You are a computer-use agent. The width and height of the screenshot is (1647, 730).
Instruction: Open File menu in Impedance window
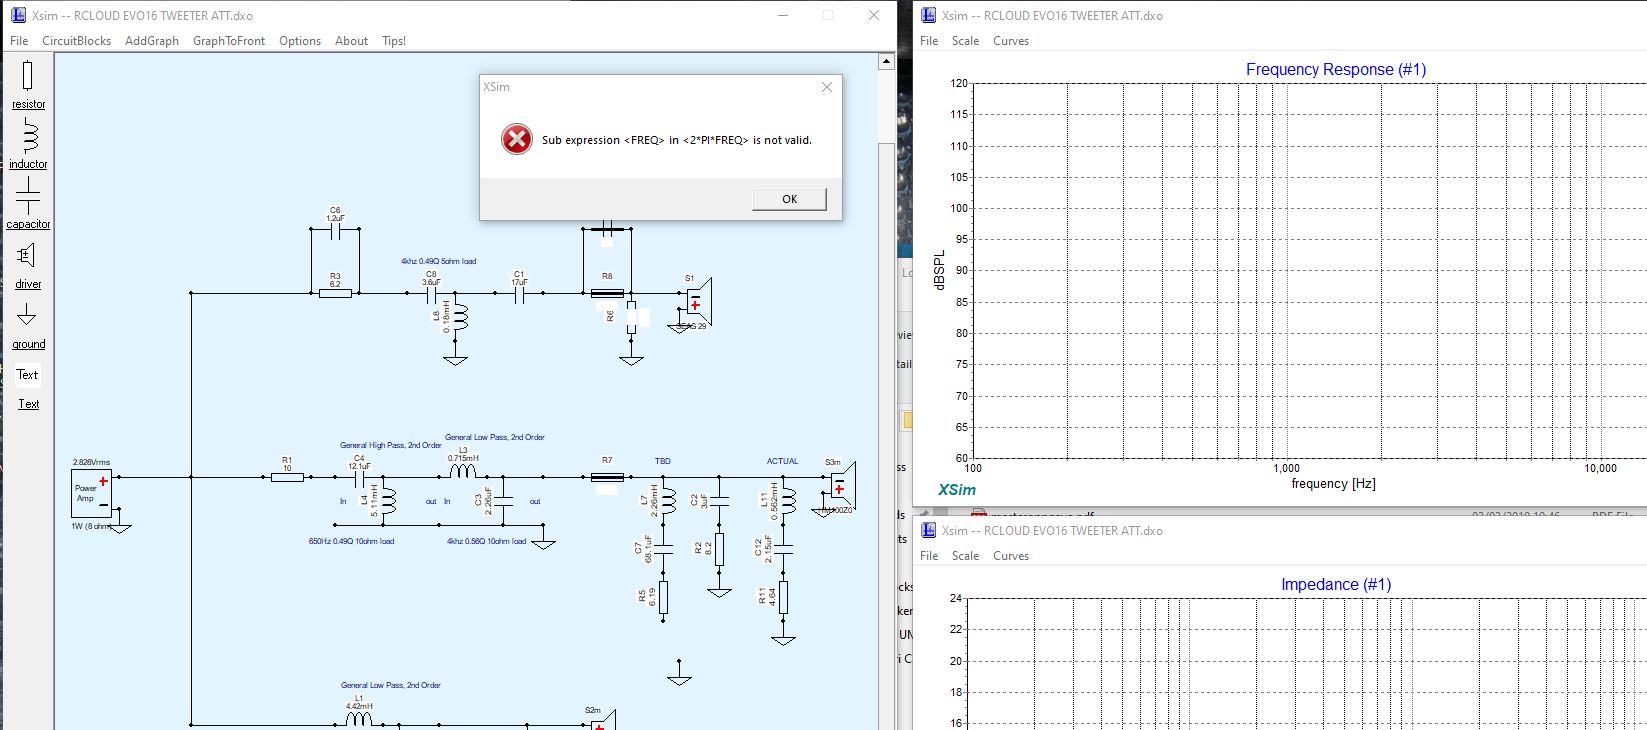point(929,556)
